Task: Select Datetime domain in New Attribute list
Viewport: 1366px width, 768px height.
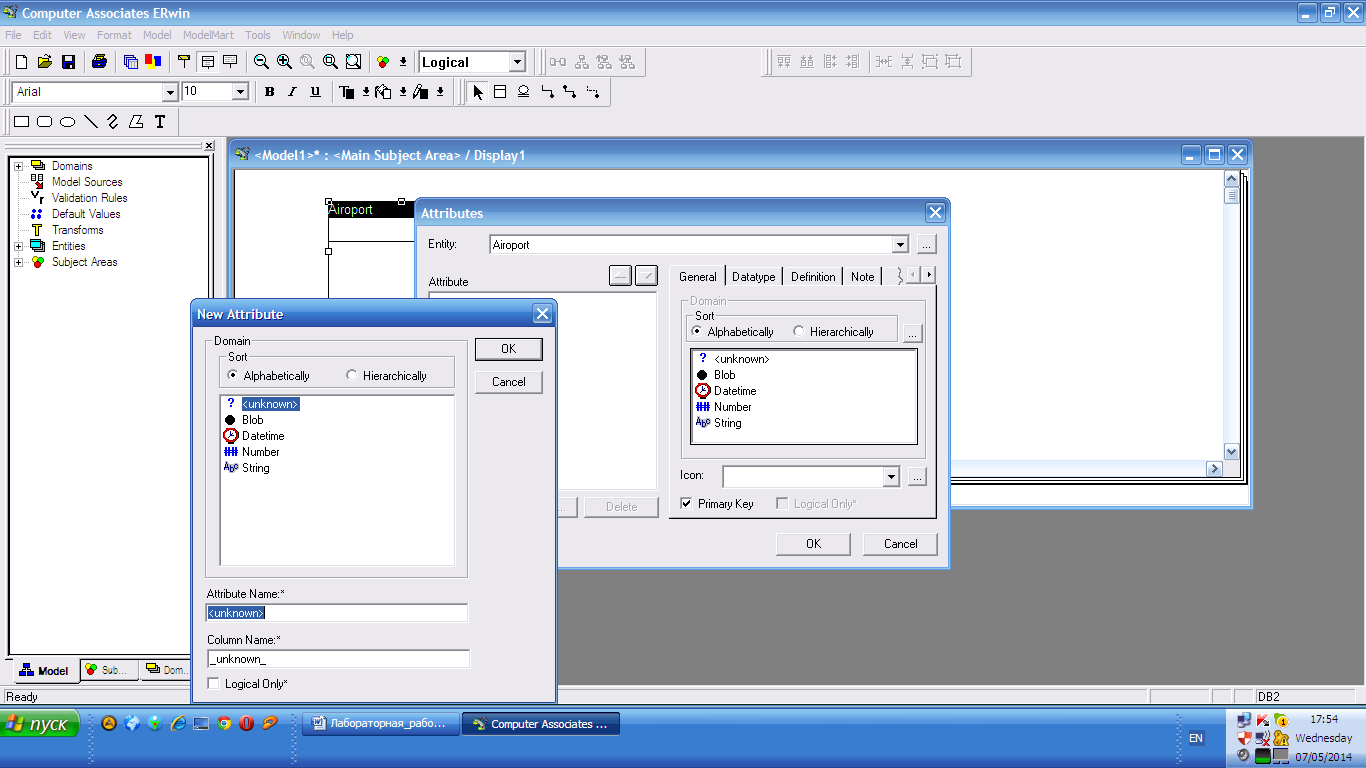Action: (x=255, y=436)
